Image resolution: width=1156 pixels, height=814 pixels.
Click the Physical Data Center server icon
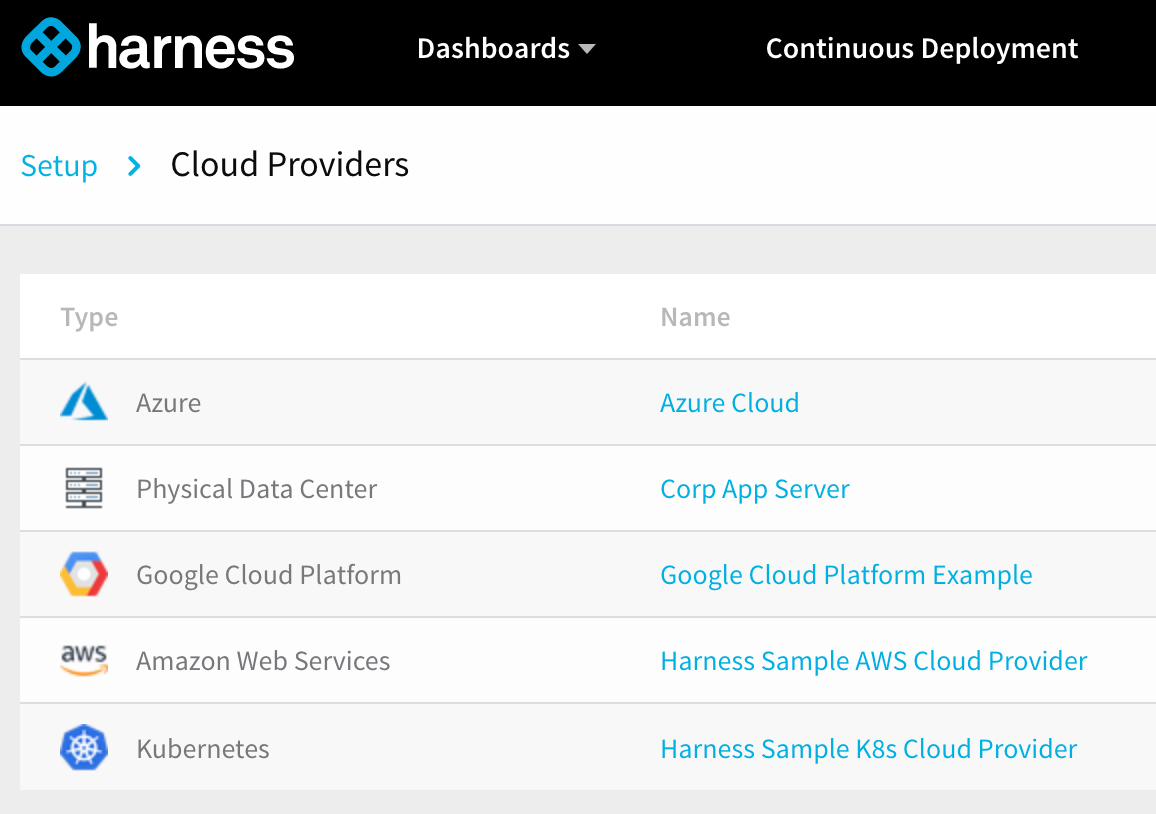pos(84,488)
